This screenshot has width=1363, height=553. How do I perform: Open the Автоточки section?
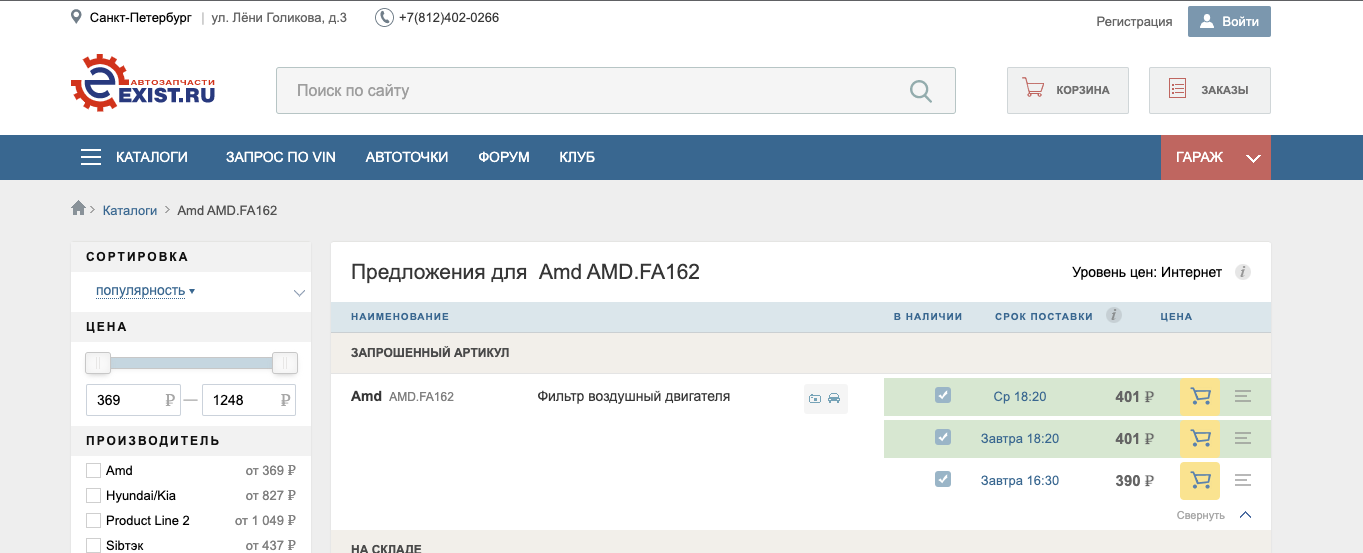pos(407,157)
